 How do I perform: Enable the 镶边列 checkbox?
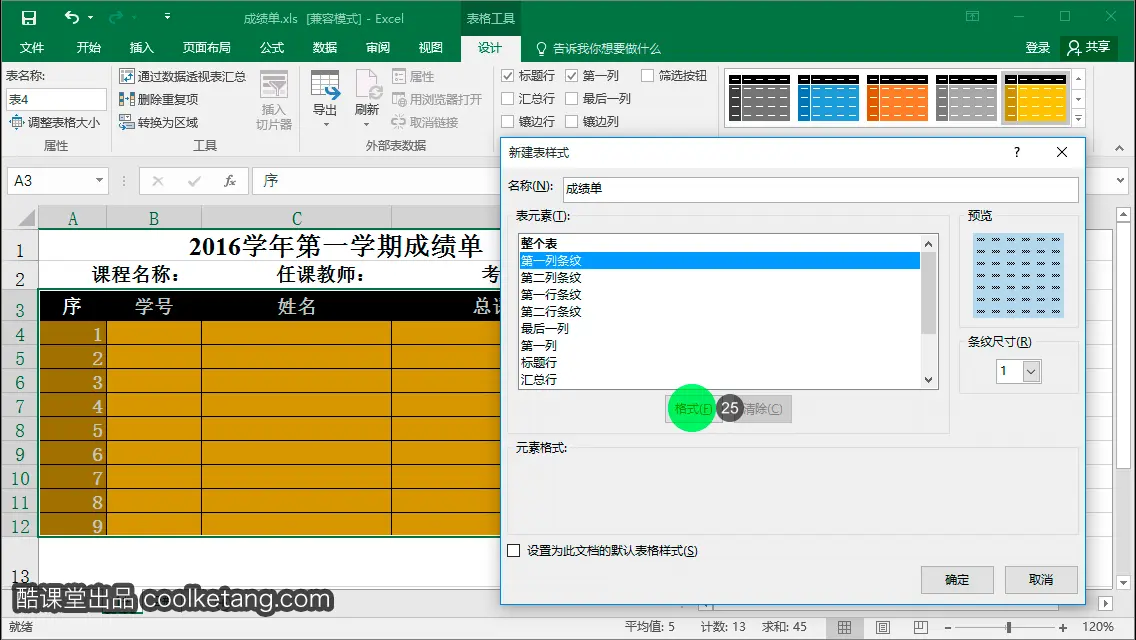(572, 122)
